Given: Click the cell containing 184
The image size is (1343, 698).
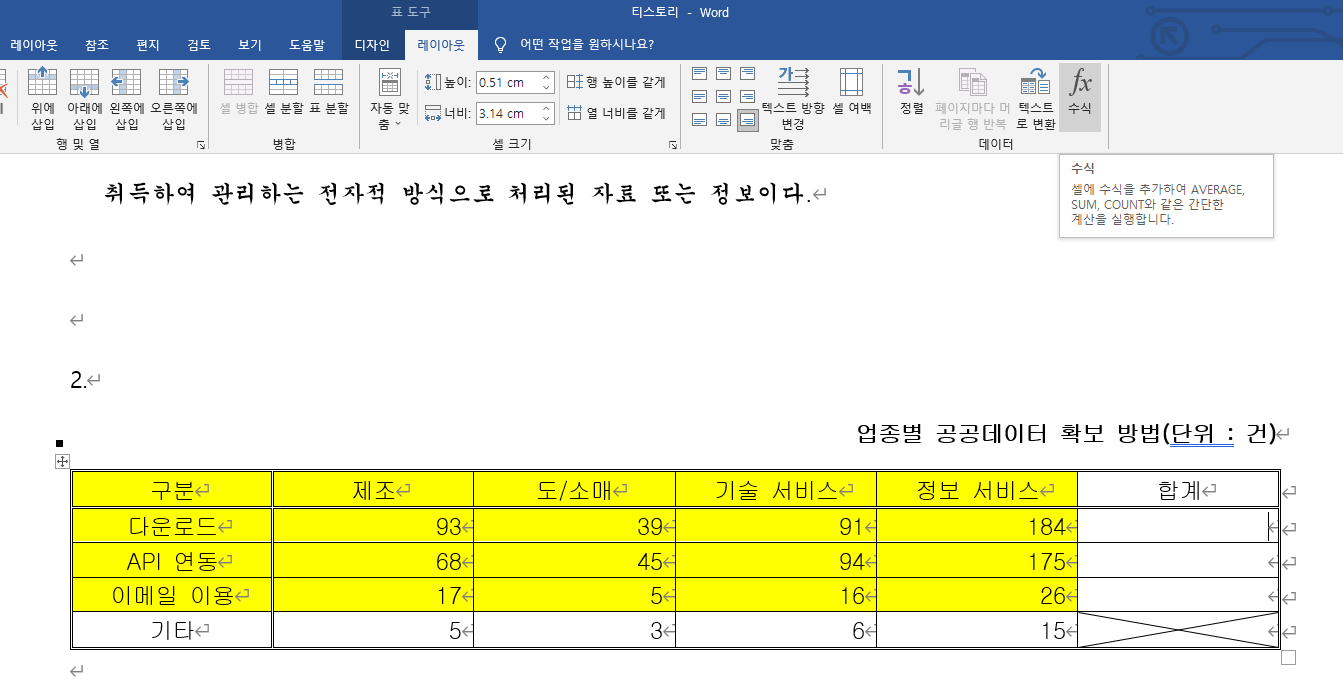Looking at the screenshot, I should 977,526.
